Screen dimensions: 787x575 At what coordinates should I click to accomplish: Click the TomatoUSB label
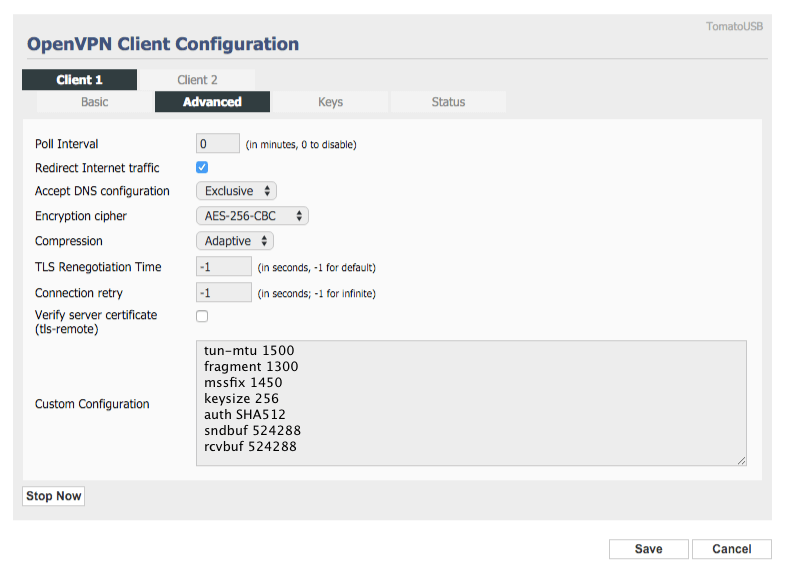[734, 27]
